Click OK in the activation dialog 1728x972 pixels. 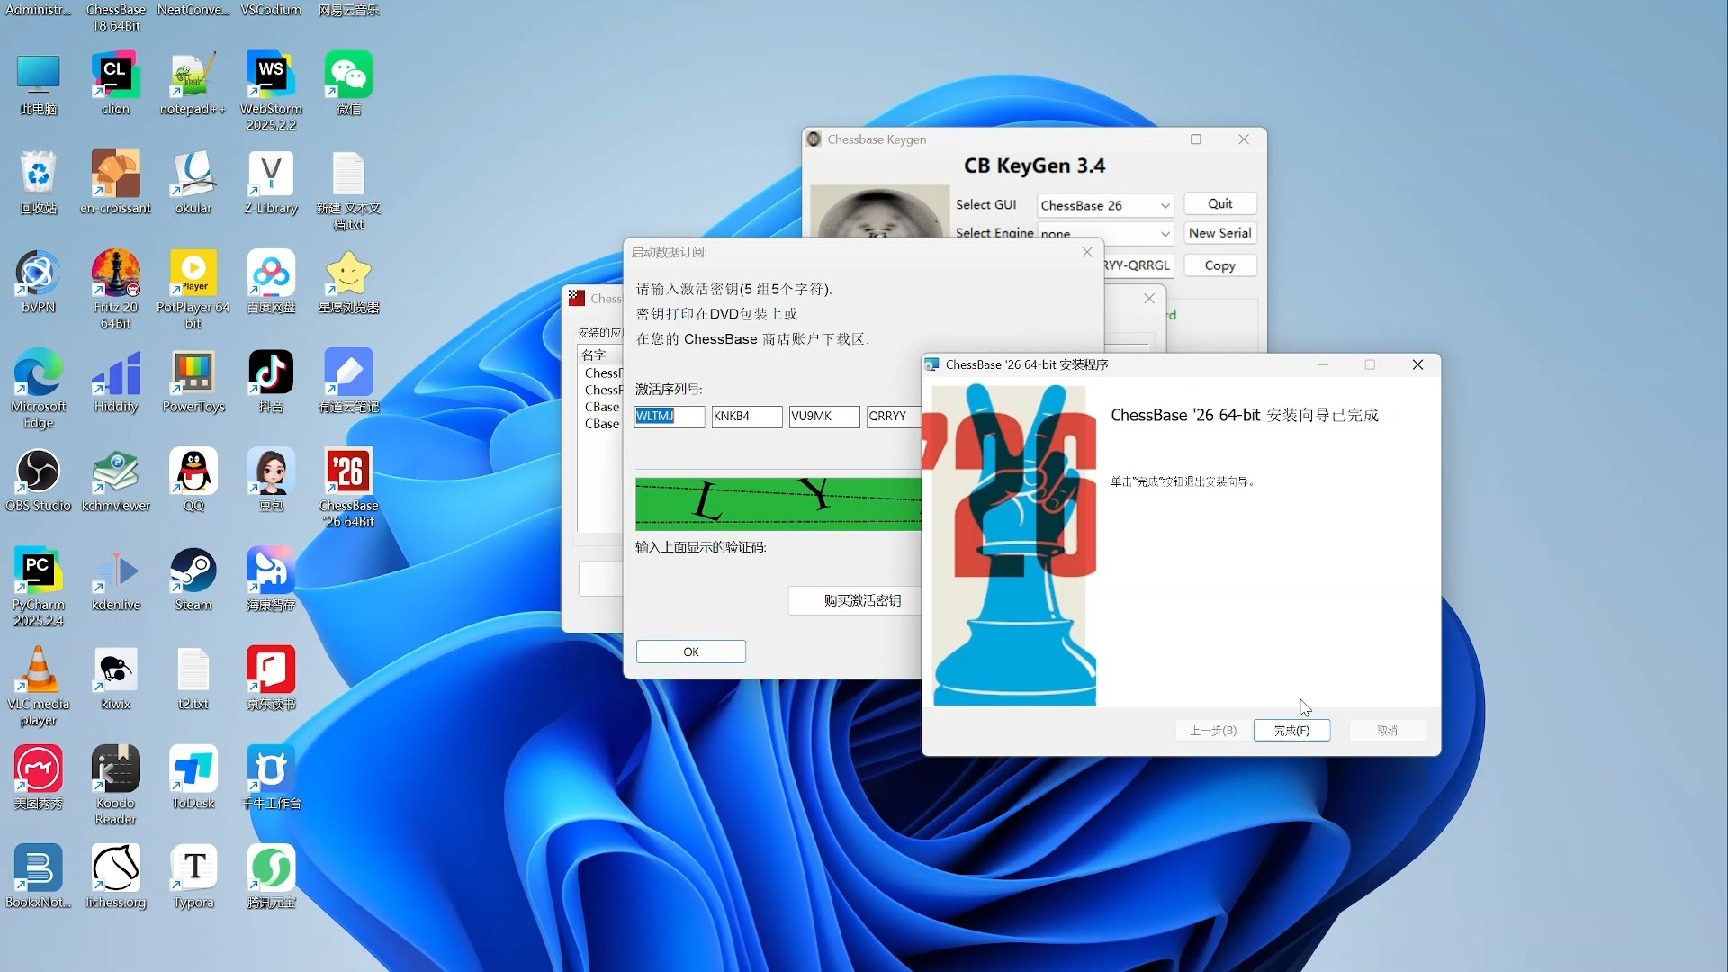691,652
